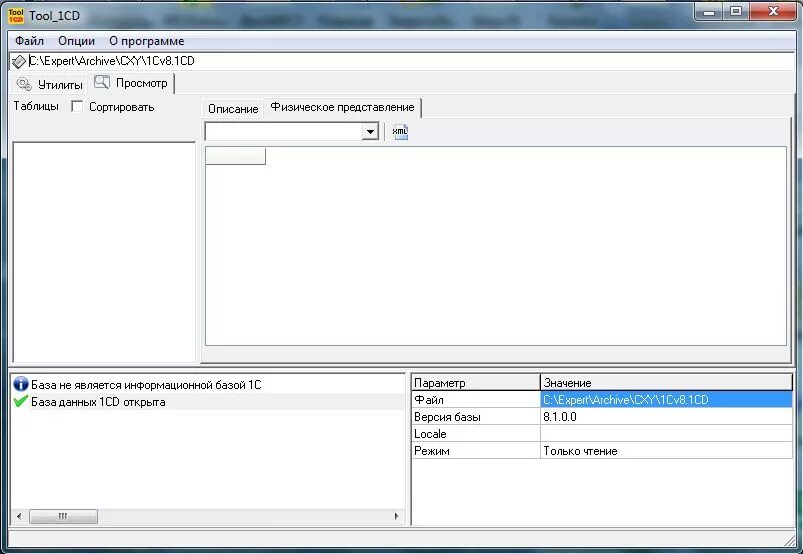Screen dimensions: 803x554
Task: Expand the dropdown arrow of the combo box
Action: coord(370,132)
